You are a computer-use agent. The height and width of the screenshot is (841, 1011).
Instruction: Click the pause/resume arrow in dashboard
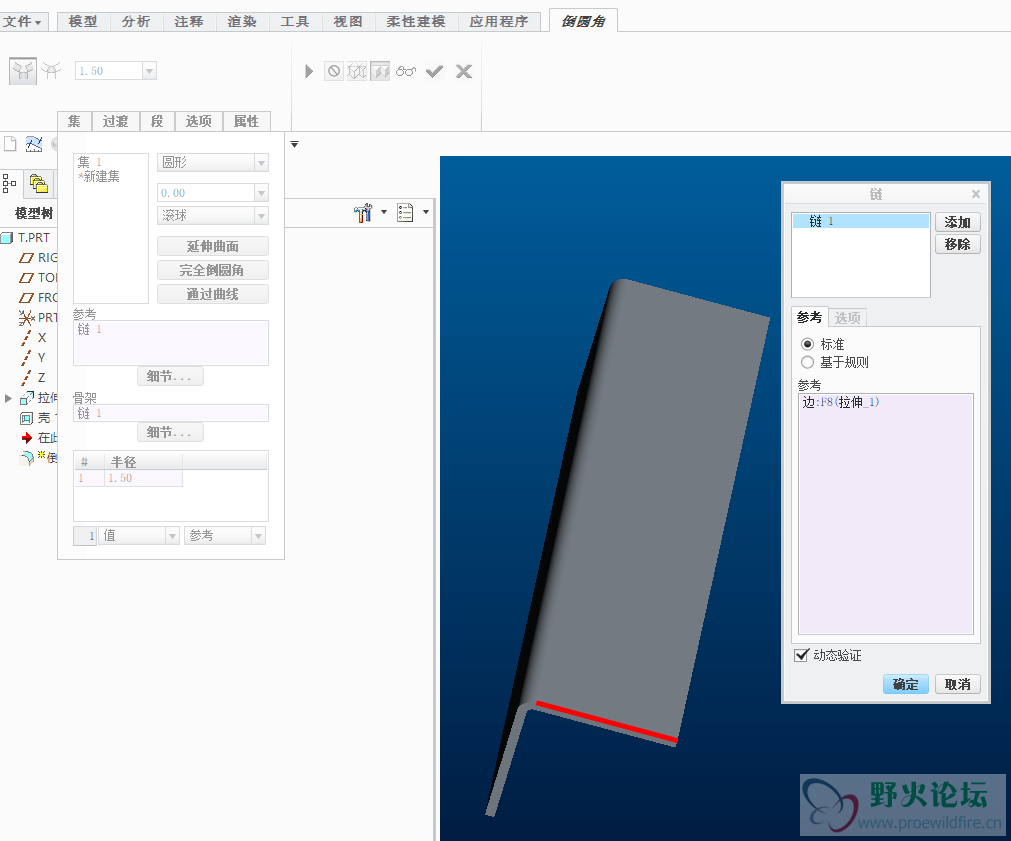(x=309, y=71)
